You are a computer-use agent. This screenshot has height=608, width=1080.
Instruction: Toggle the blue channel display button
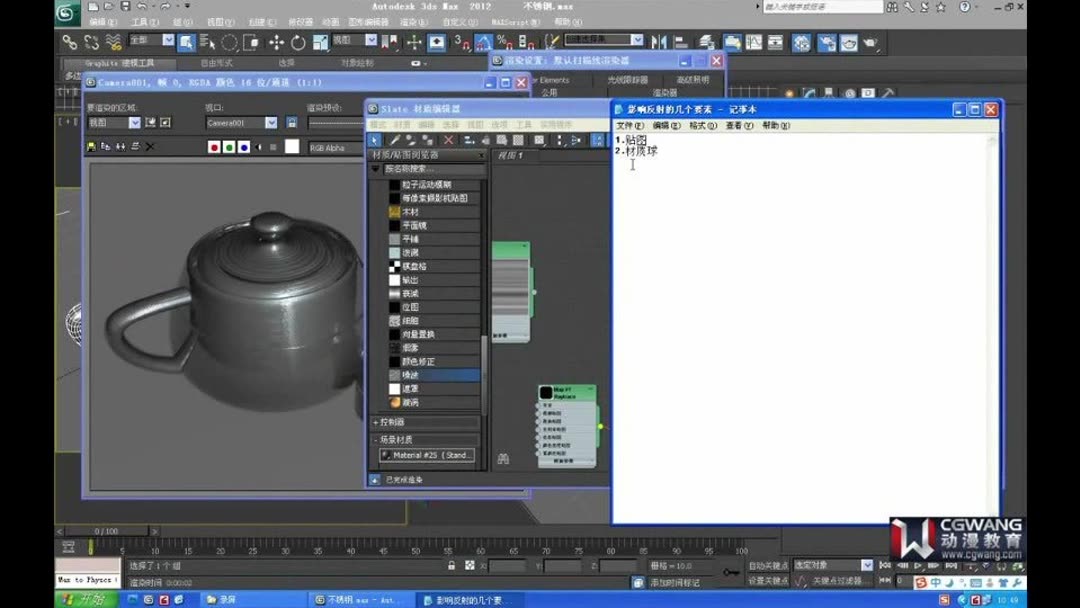pos(245,148)
